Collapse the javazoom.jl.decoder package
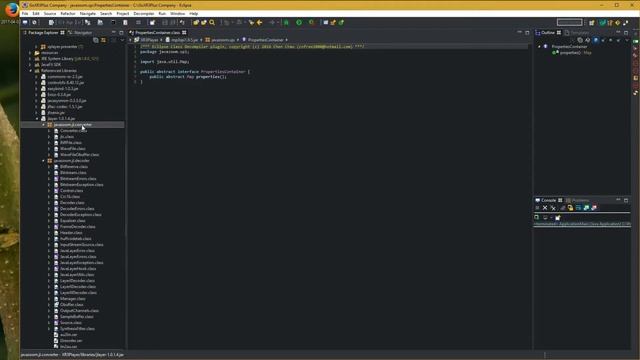 coord(43,160)
